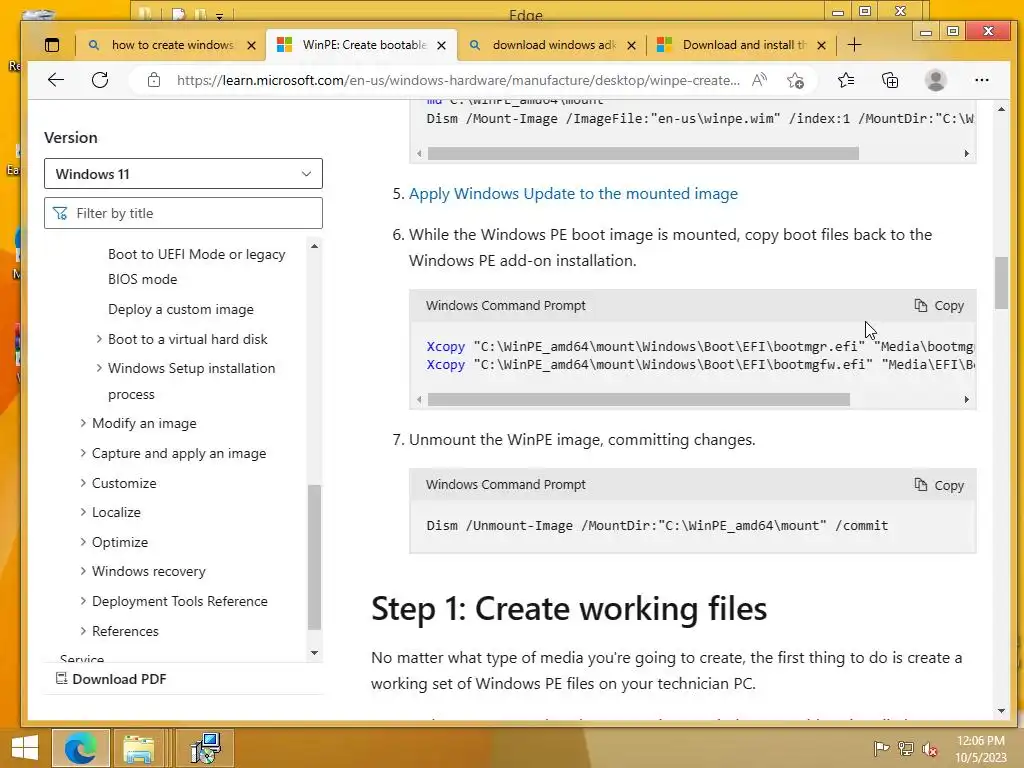Image resolution: width=1024 pixels, height=768 pixels.
Task: Close the 'how to create windows' tab
Action: point(251,45)
